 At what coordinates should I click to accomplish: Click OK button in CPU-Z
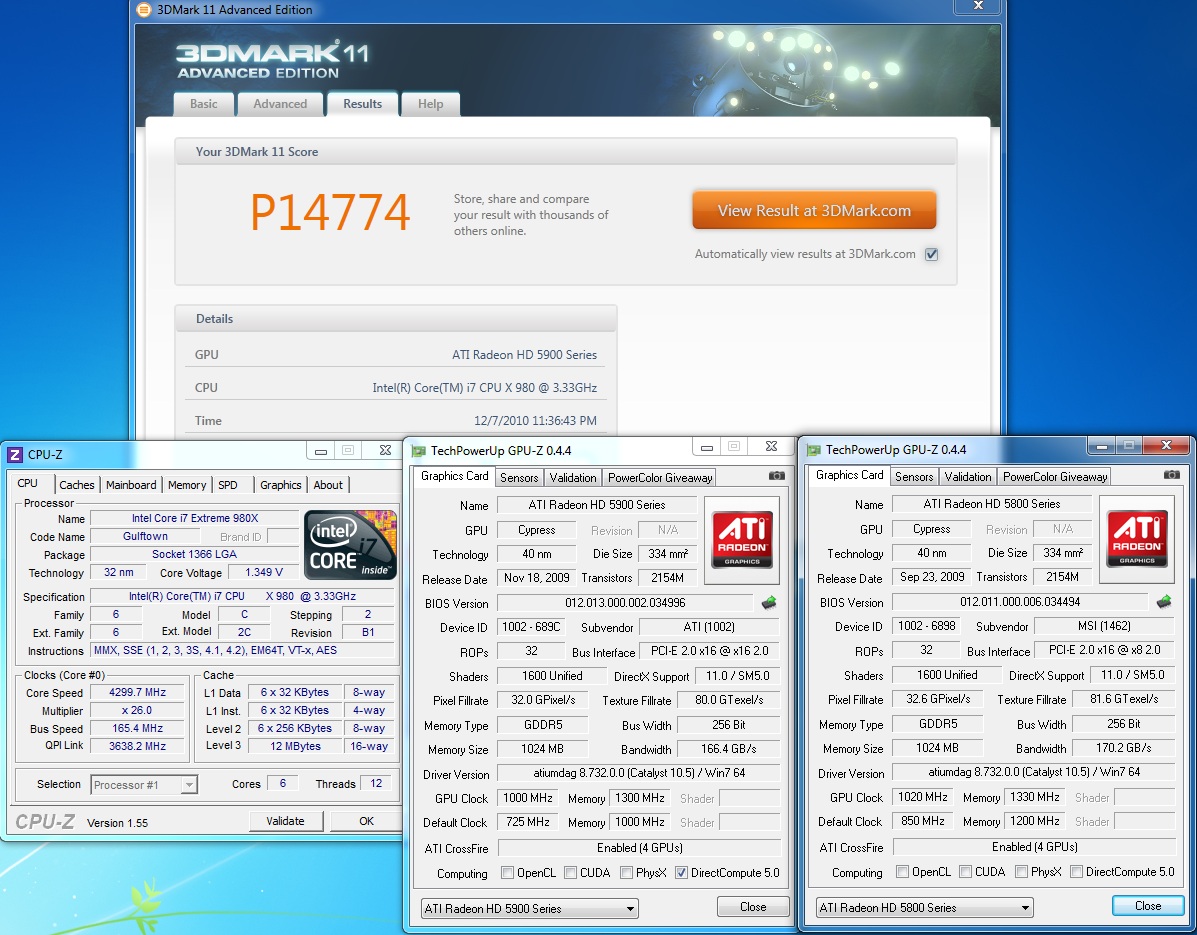coord(366,821)
